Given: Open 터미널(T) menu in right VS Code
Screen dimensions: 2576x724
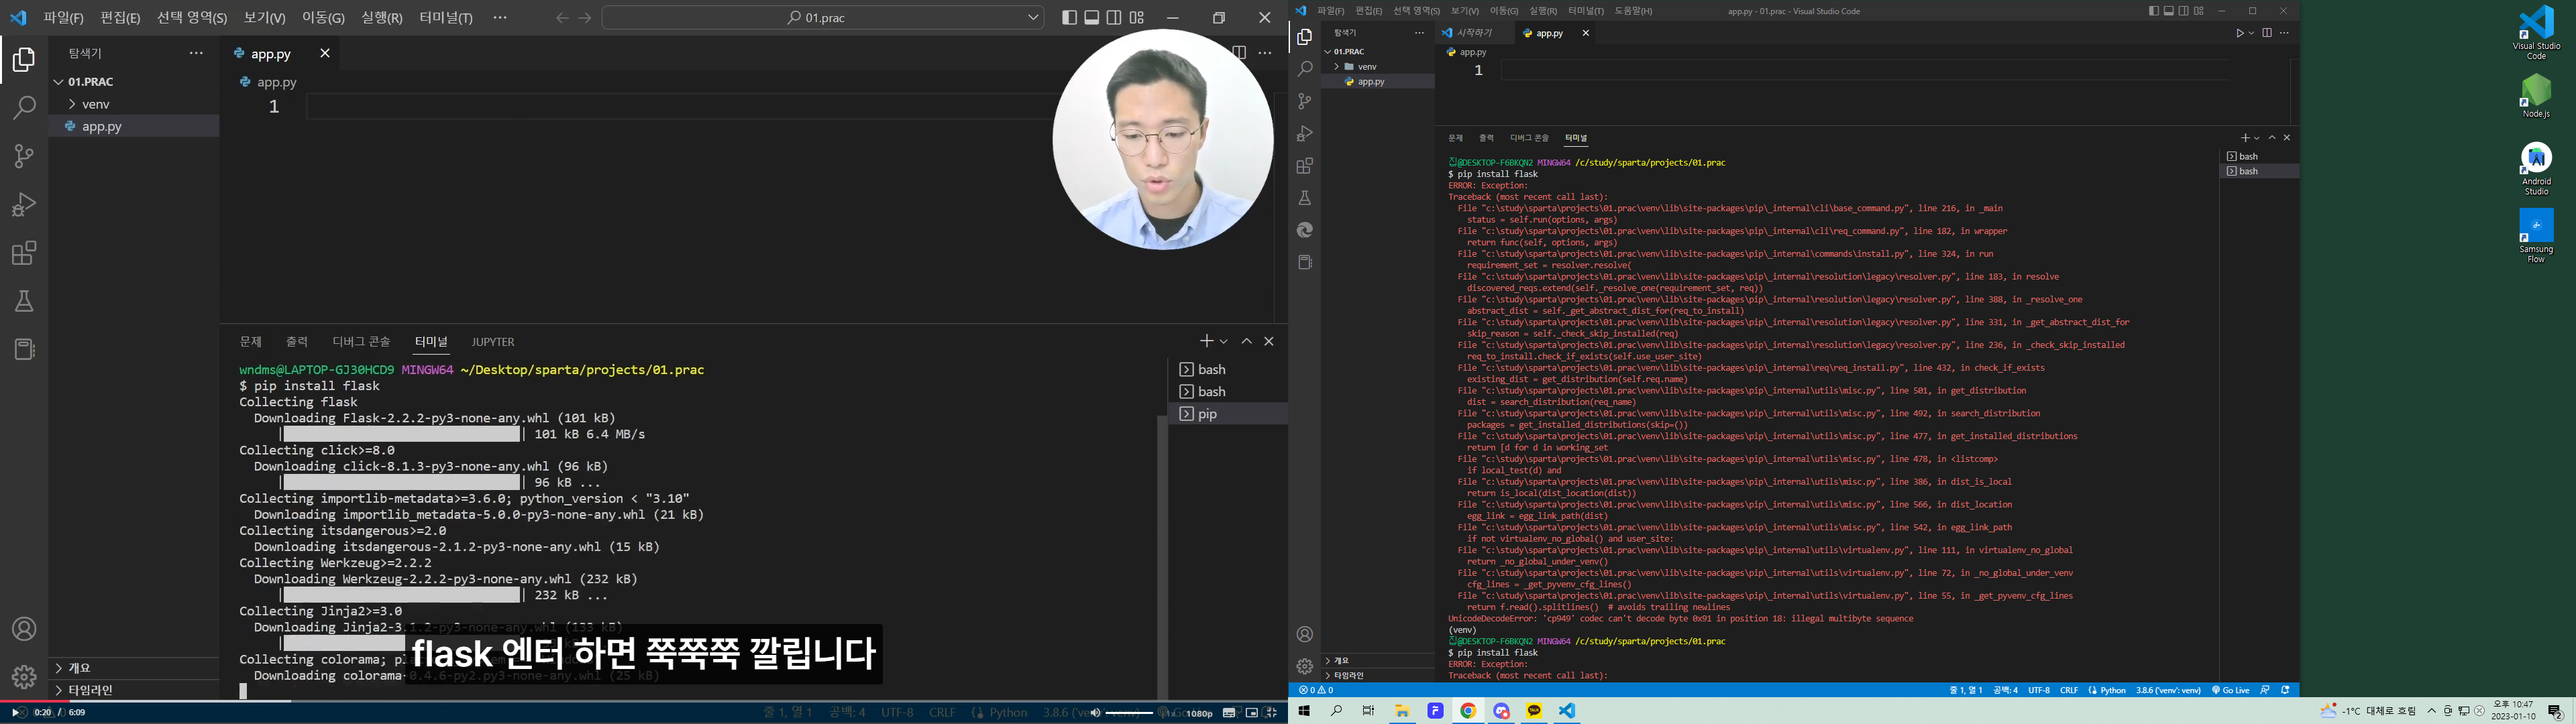Looking at the screenshot, I should click(x=1586, y=11).
